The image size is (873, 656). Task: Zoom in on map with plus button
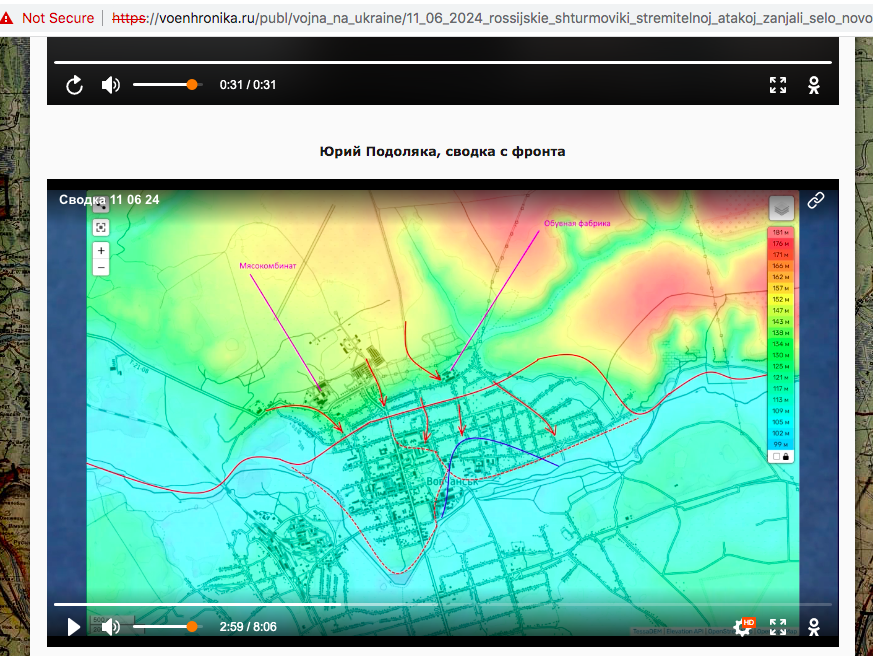pos(101,250)
